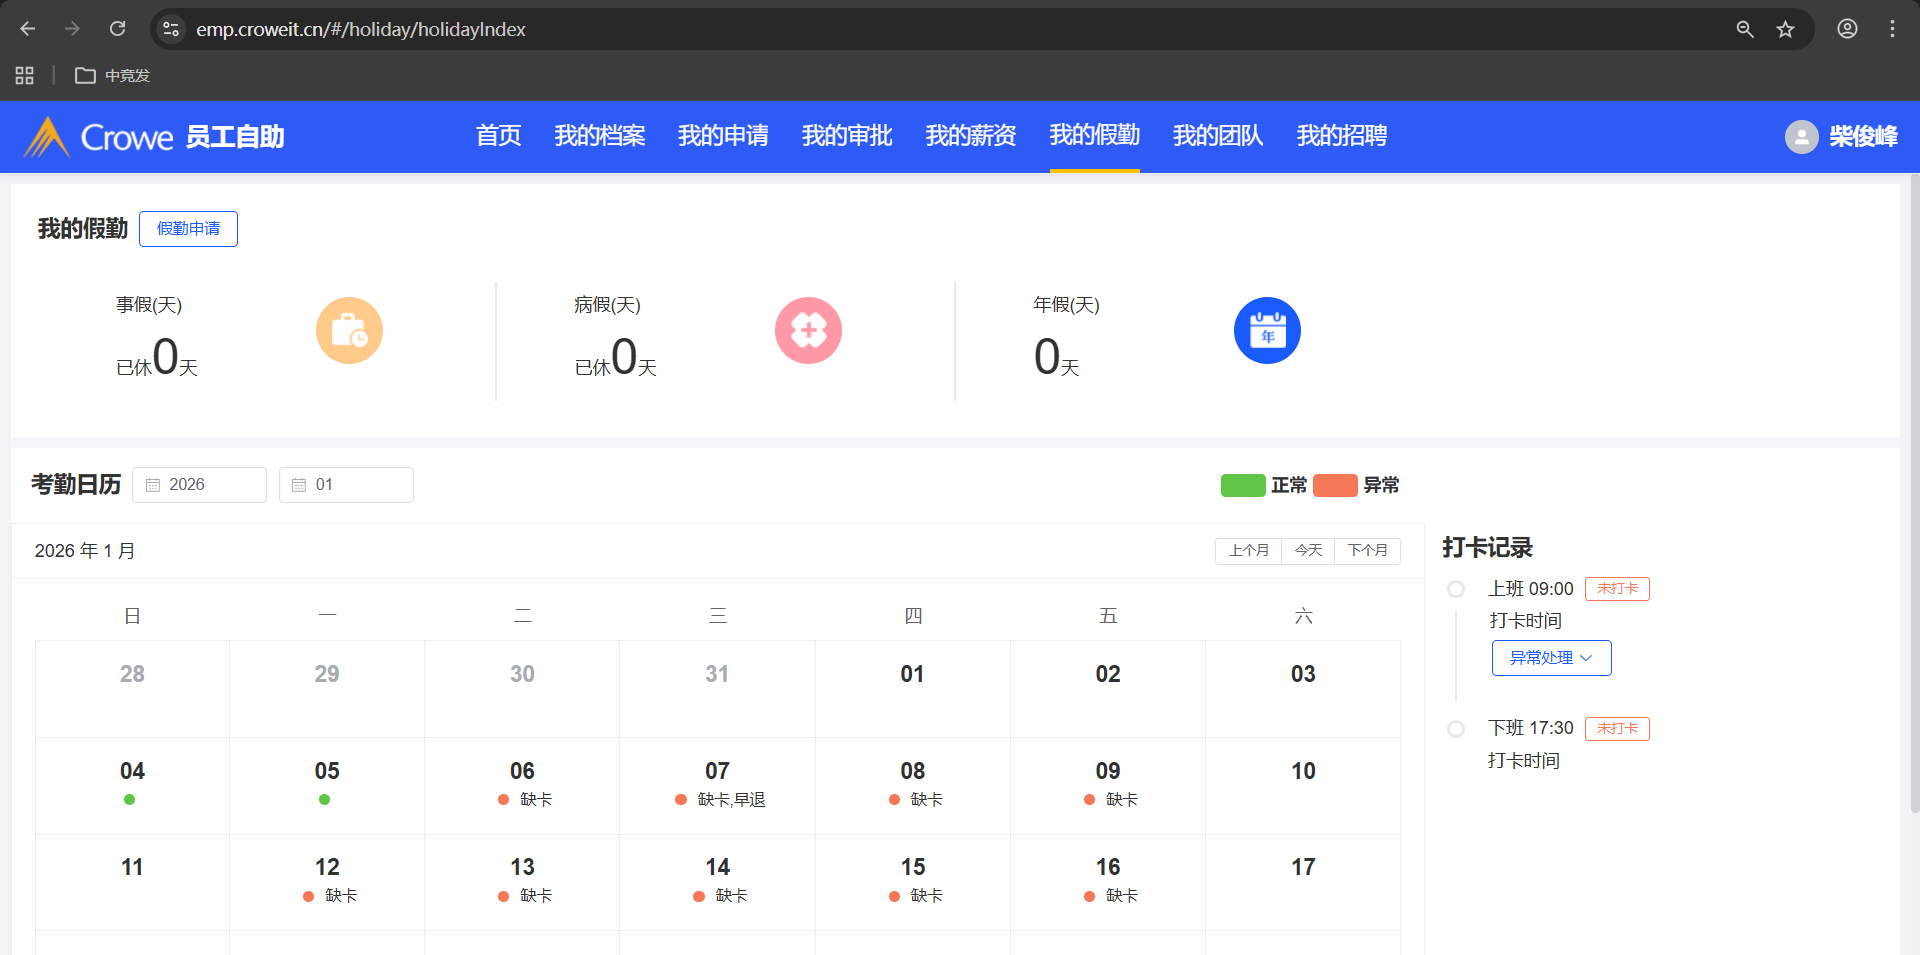
Task: Click the green 正常 legend swatch
Action: (x=1242, y=485)
